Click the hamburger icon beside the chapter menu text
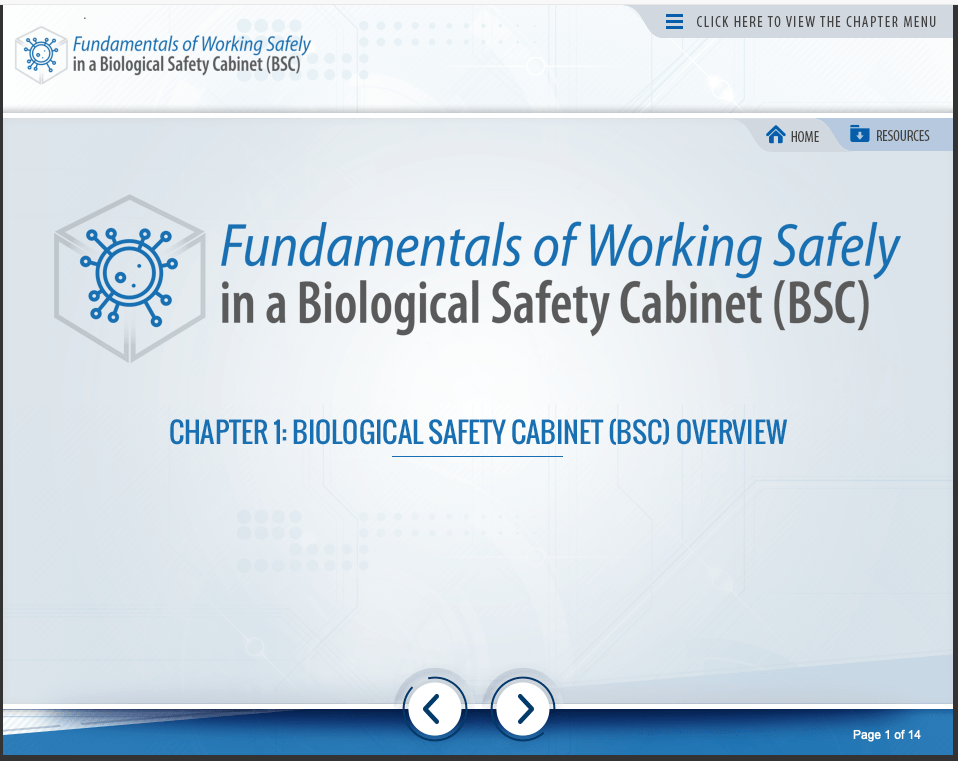 click(674, 22)
